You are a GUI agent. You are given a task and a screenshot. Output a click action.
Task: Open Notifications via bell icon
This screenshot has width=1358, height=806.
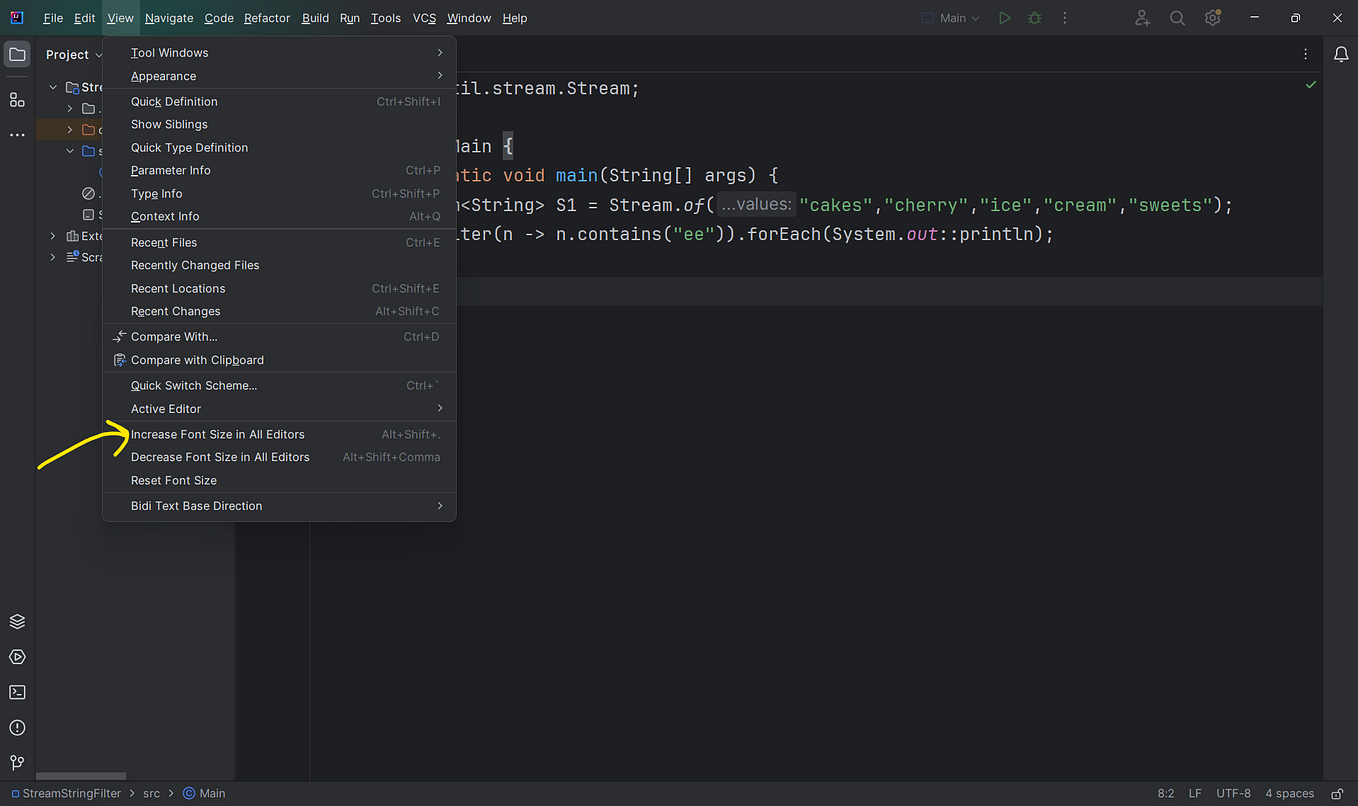[1341, 54]
